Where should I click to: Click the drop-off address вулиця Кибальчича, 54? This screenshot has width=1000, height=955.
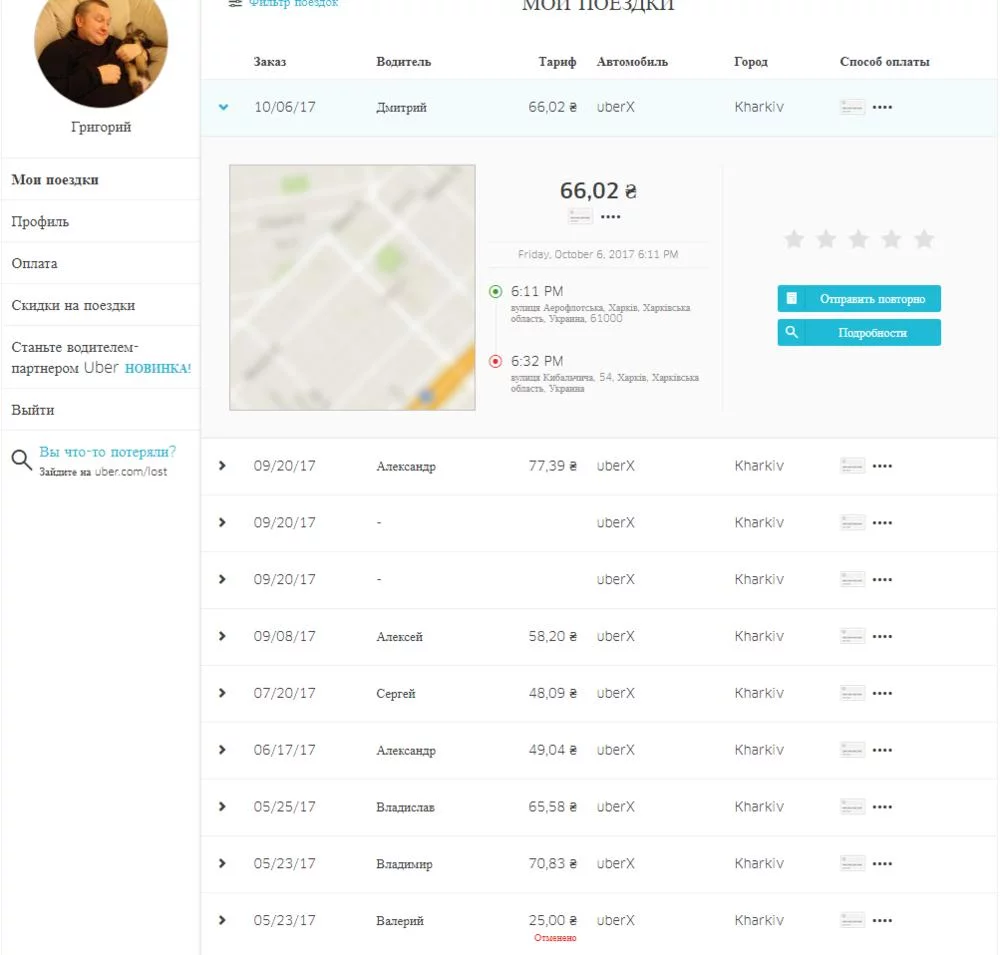[605, 383]
